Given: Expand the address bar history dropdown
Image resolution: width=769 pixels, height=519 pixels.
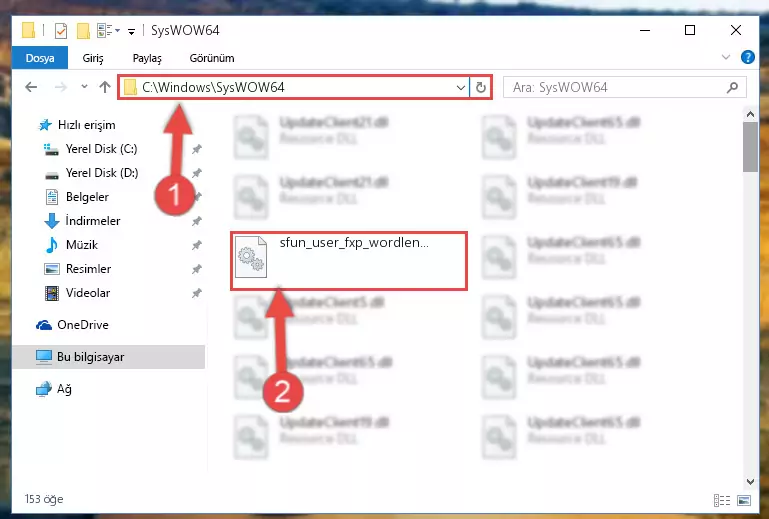Looking at the screenshot, I should point(461,88).
